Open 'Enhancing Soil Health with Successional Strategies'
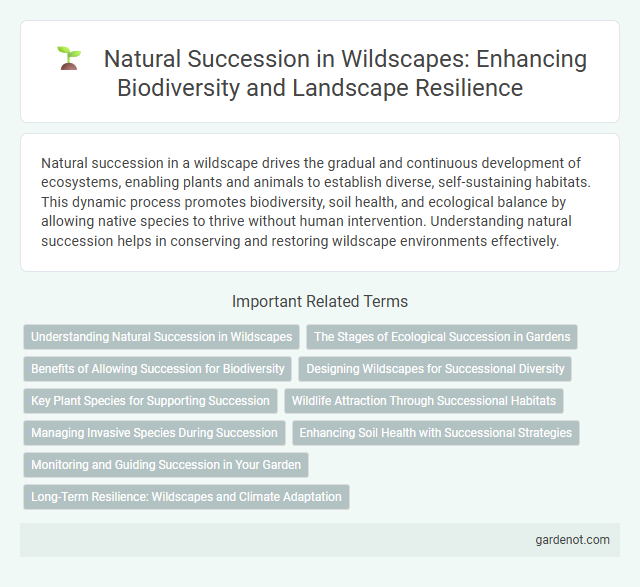 tap(436, 433)
